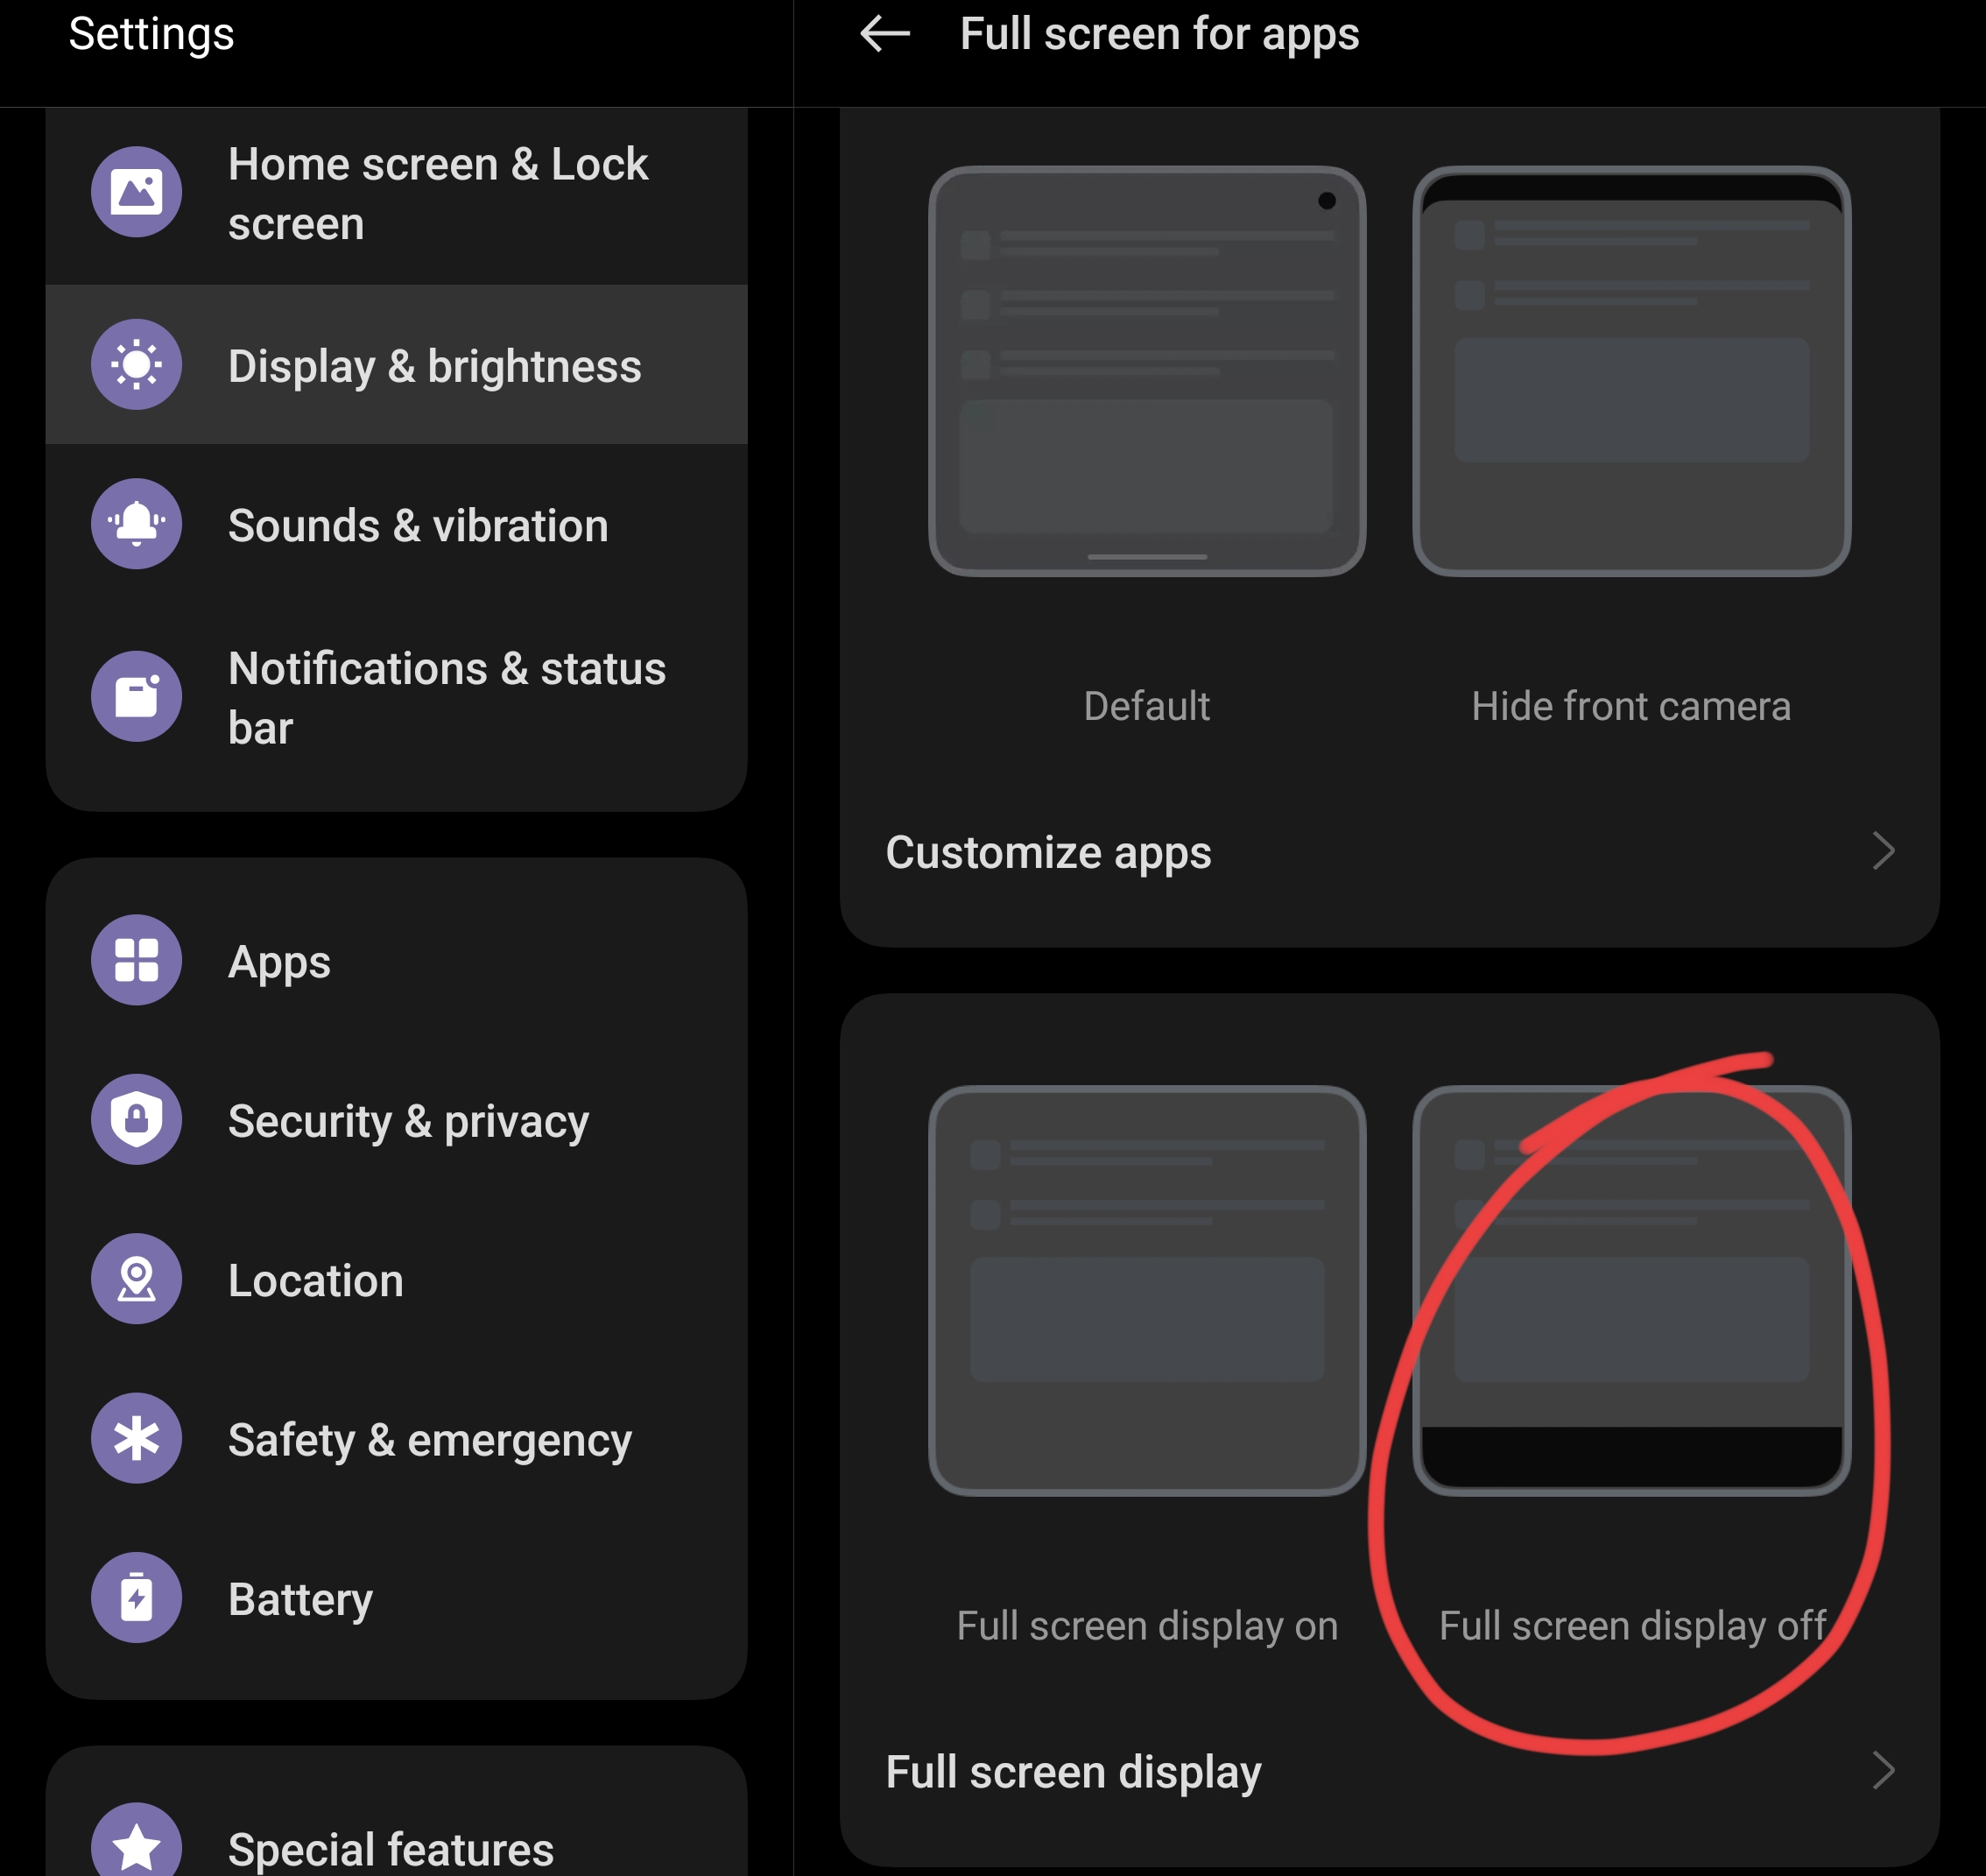Tap the Notifications & status bar icon
1986x1876 pixels.
(x=137, y=697)
